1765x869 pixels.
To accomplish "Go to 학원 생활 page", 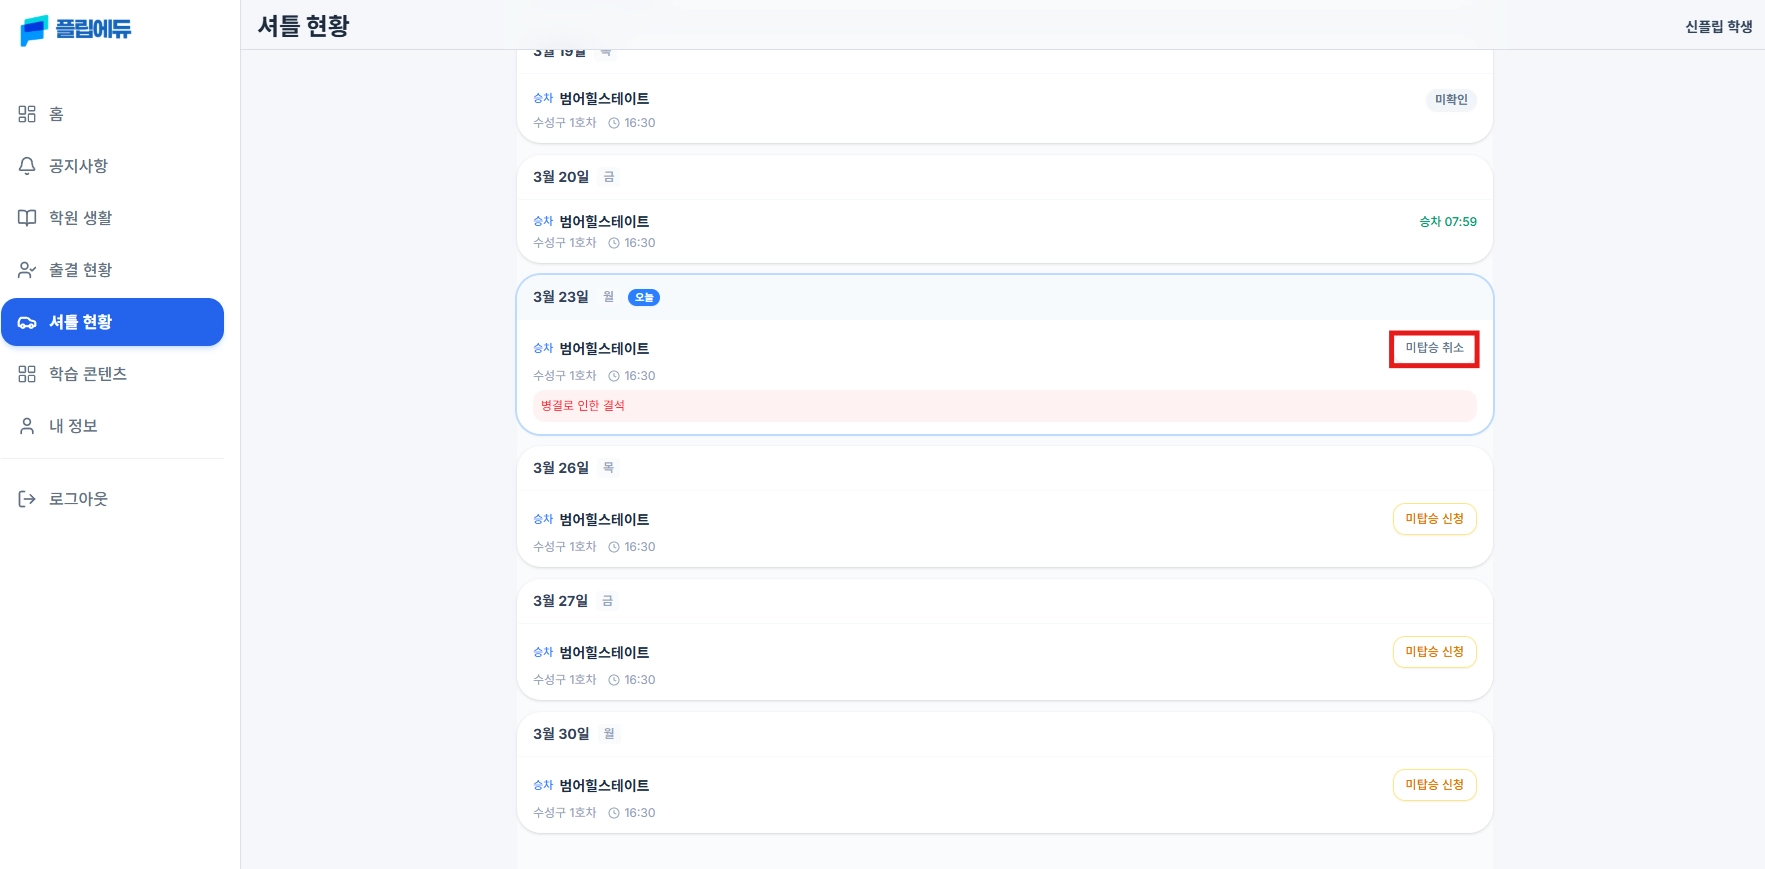I will (x=112, y=218).
